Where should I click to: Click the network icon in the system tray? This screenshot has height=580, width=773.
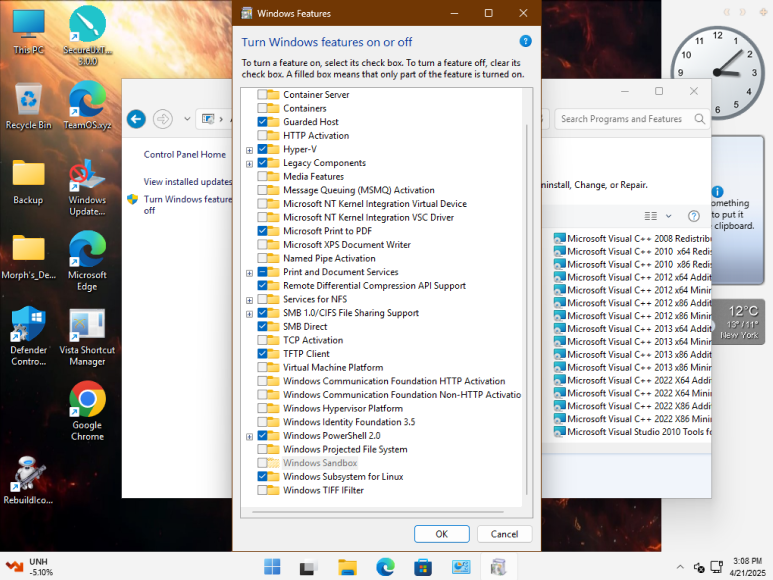point(716,567)
